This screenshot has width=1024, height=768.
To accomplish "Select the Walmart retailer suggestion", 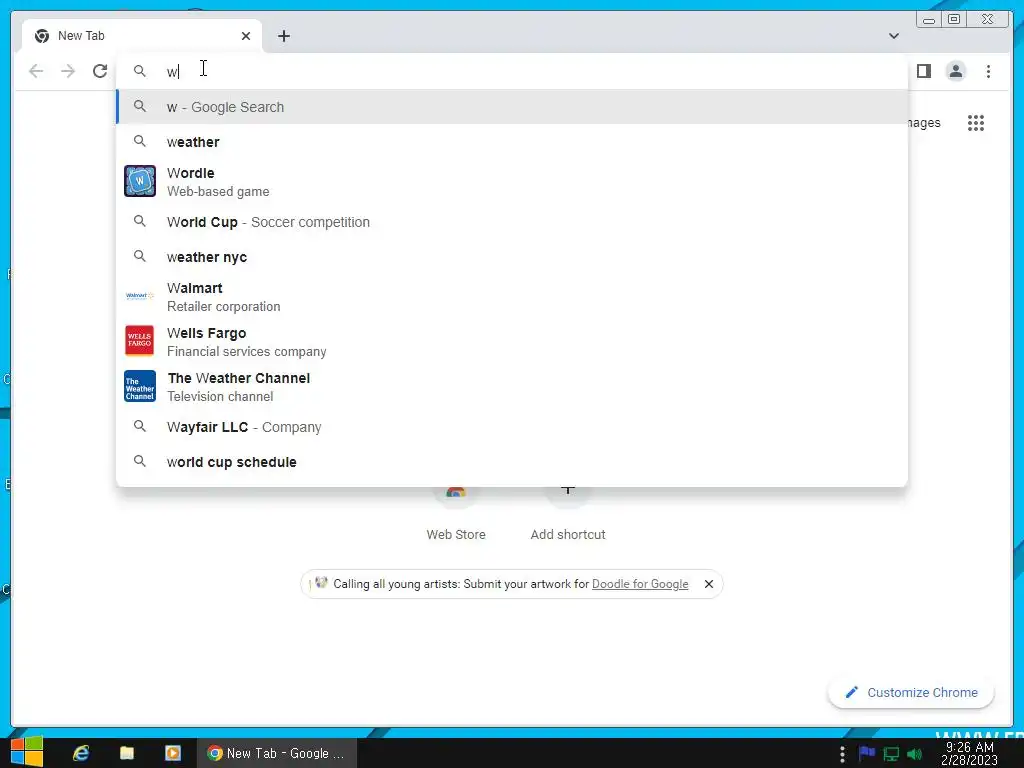I will [512, 296].
